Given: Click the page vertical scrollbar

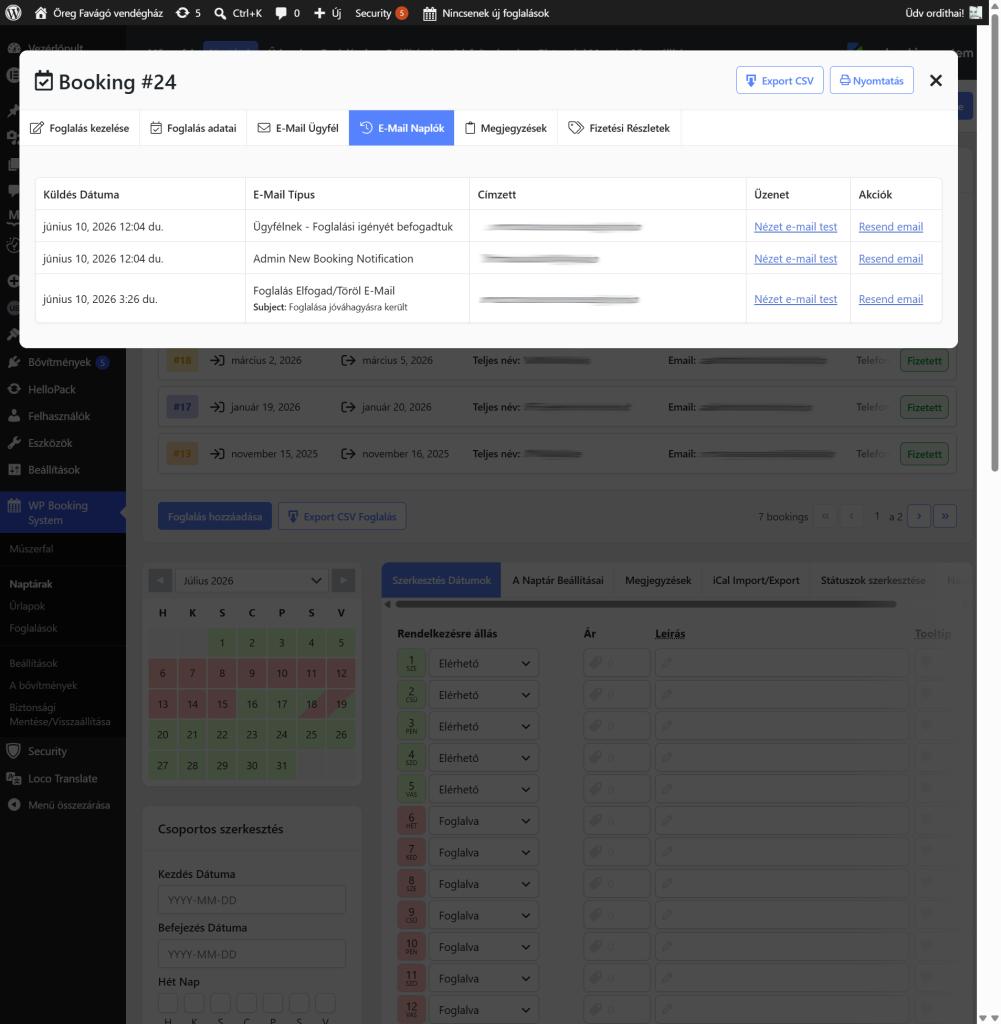Looking at the screenshot, I should 994,242.
